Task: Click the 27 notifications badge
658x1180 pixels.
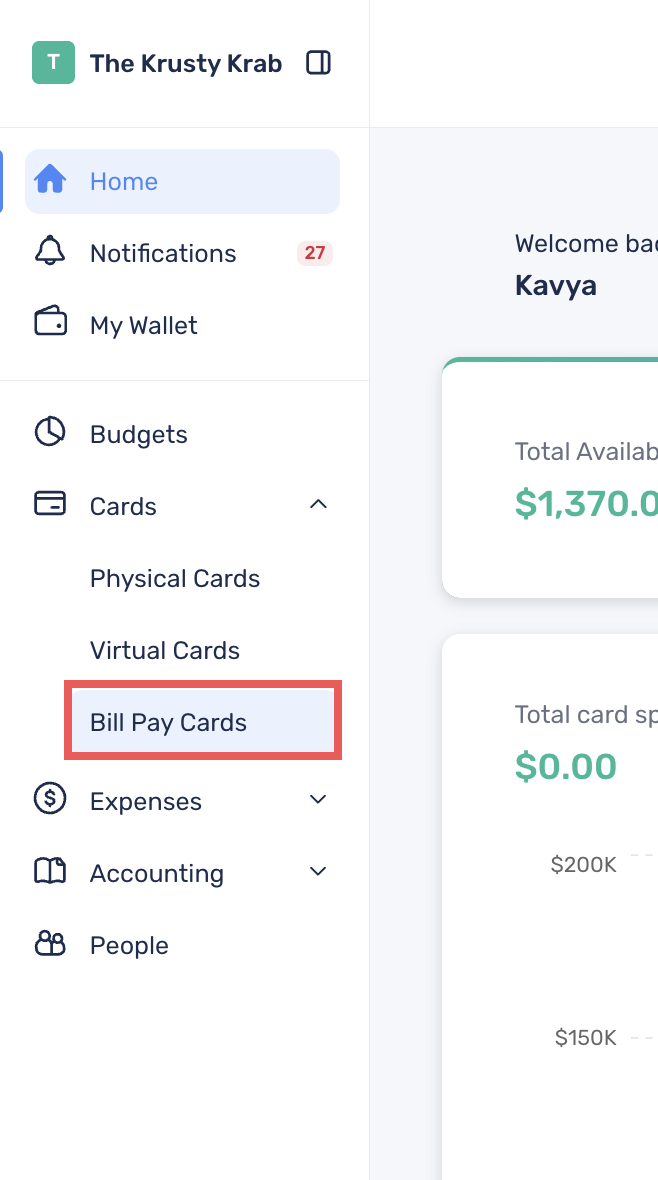Action: [315, 253]
